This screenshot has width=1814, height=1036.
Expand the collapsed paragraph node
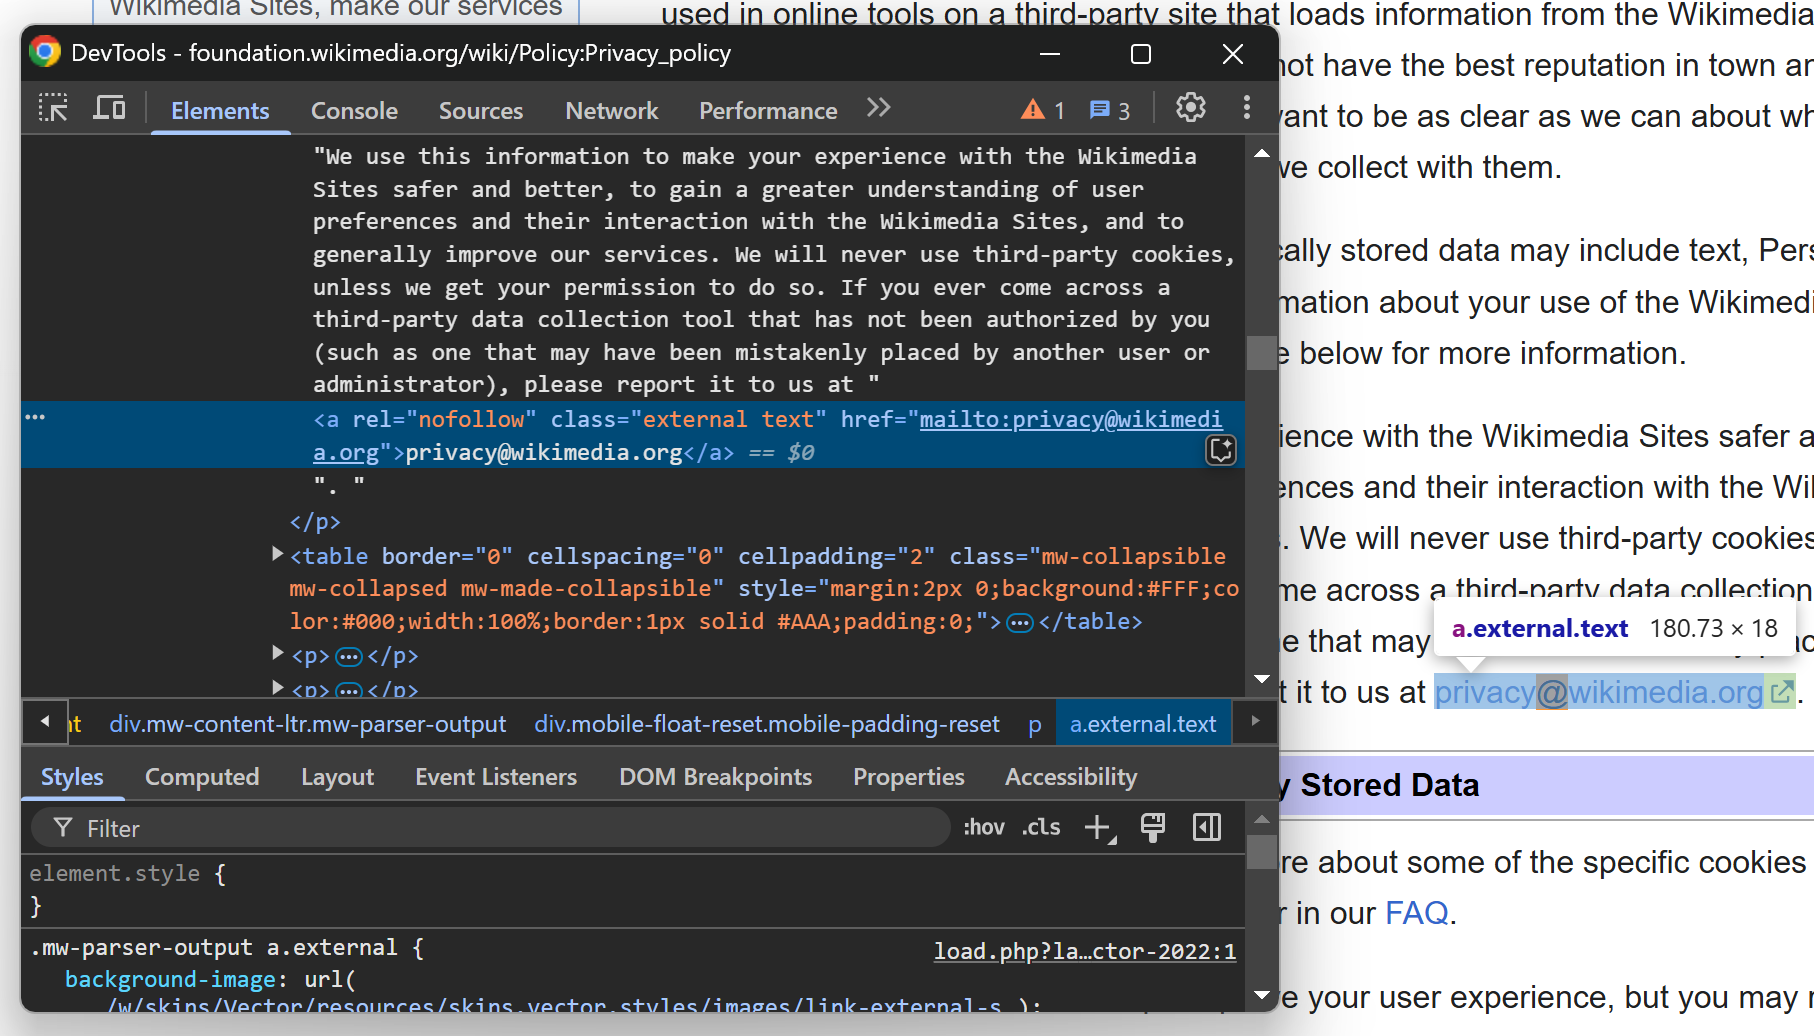coord(277,656)
